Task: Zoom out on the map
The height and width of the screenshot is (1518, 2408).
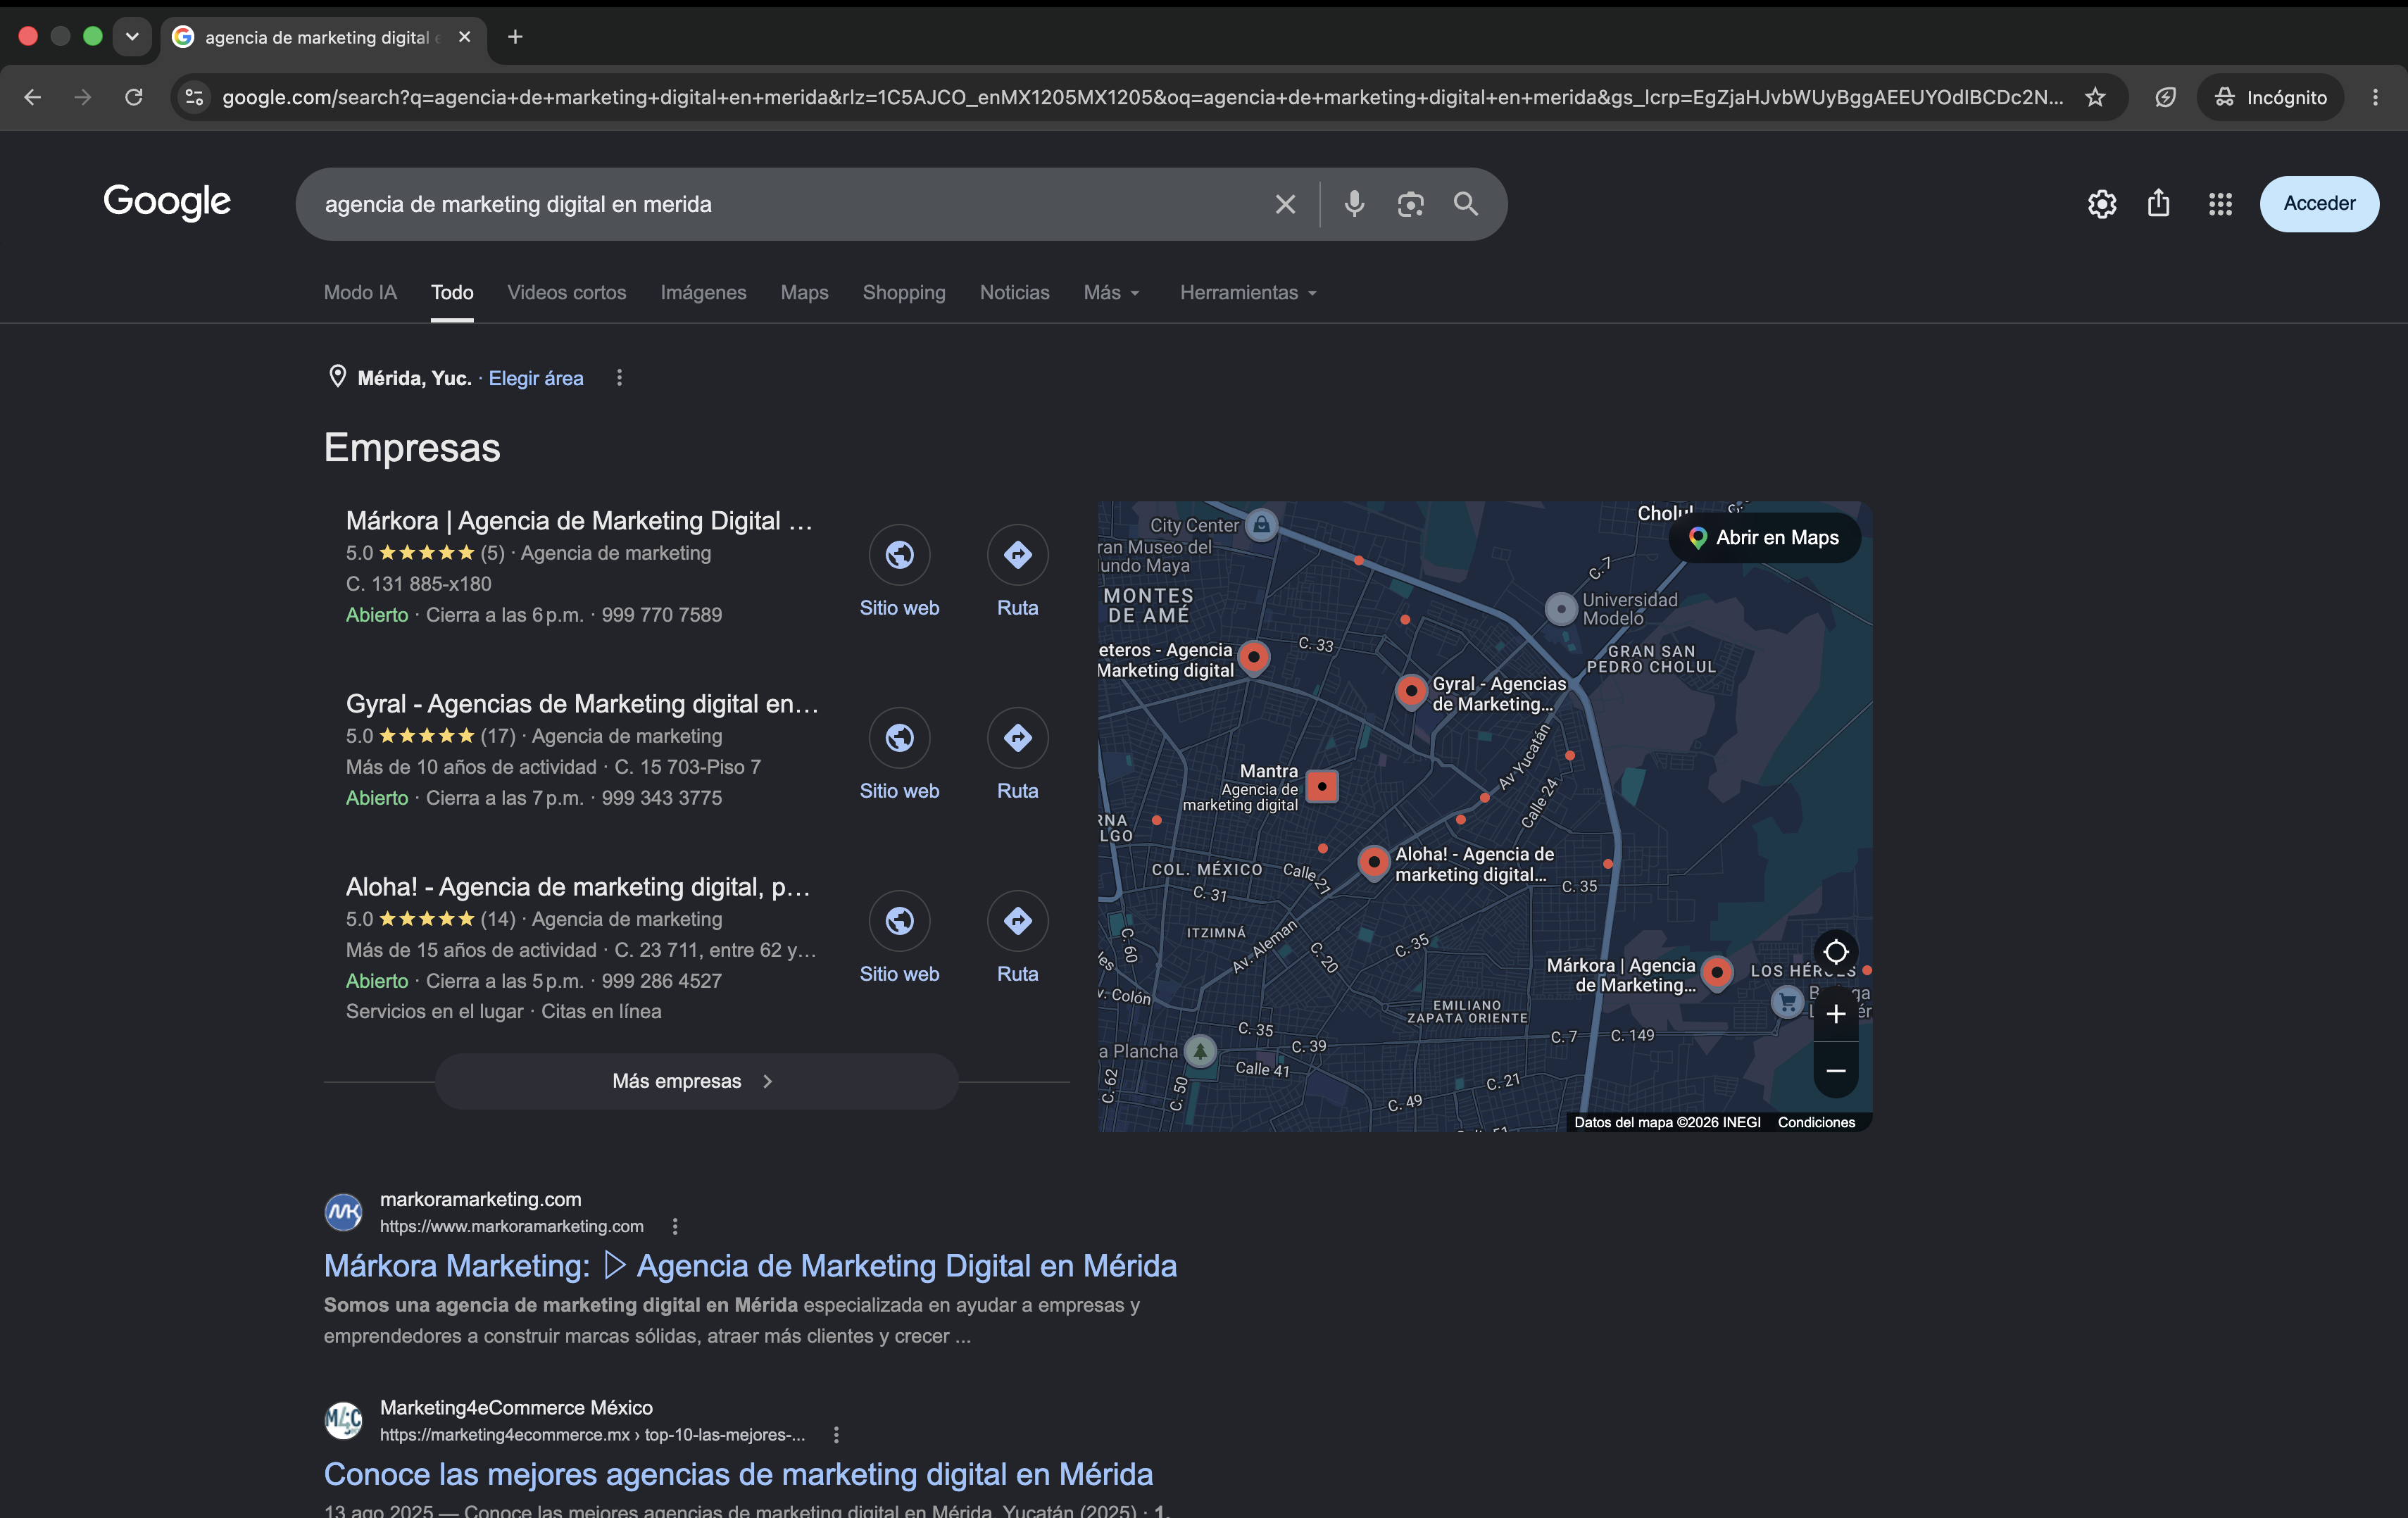Action: pyautogui.click(x=1836, y=1070)
